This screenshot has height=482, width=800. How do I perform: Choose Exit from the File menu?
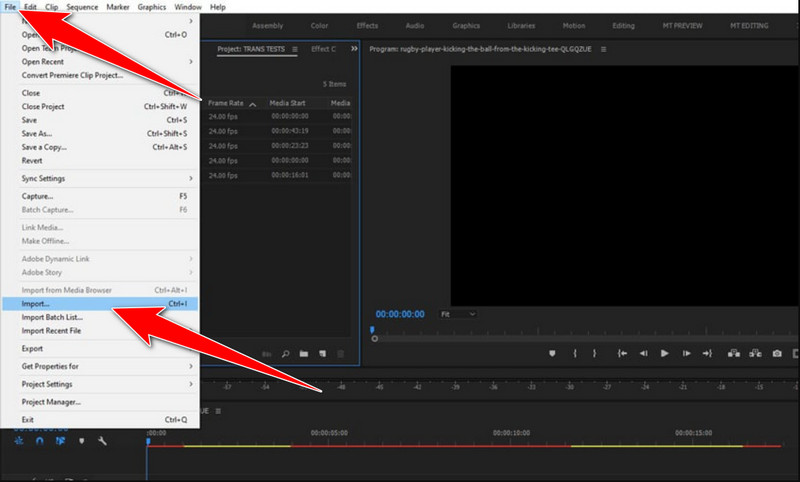pos(100,420)
